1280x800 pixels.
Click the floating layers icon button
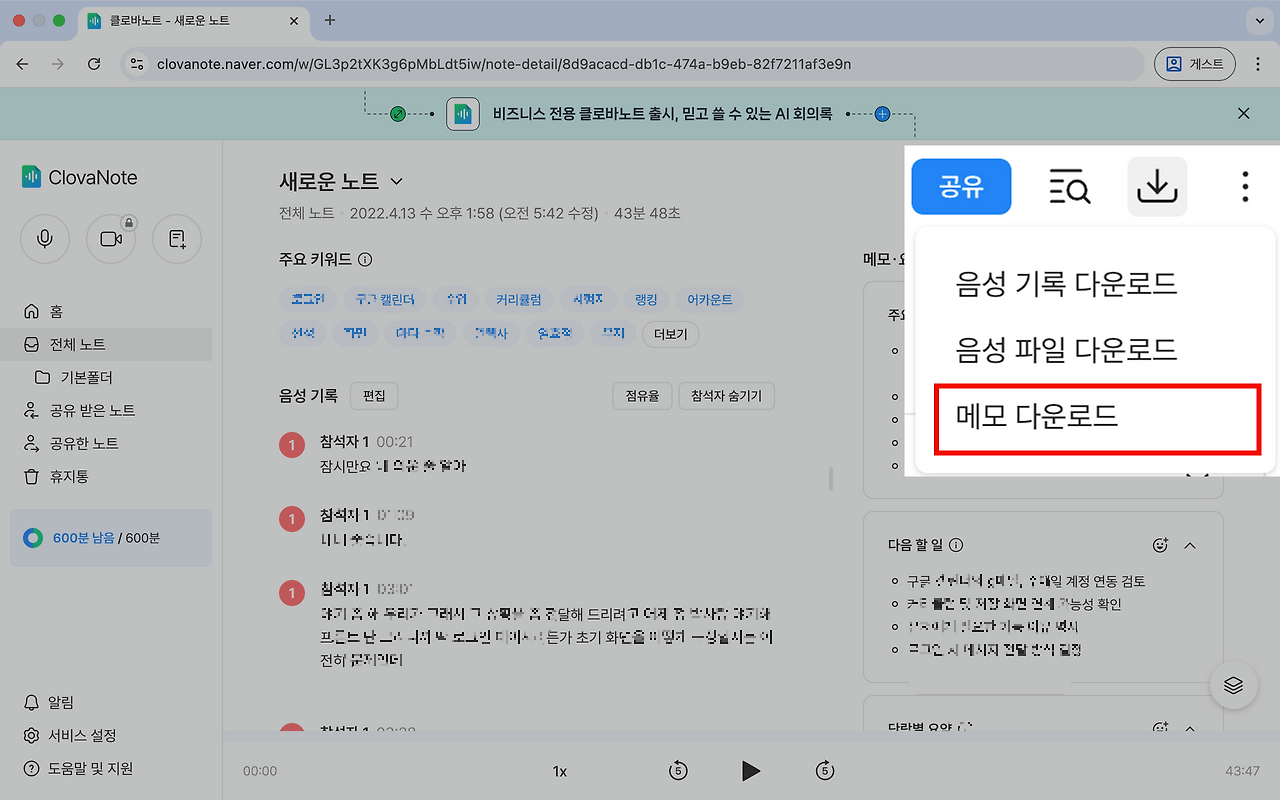coord(1233,685)
